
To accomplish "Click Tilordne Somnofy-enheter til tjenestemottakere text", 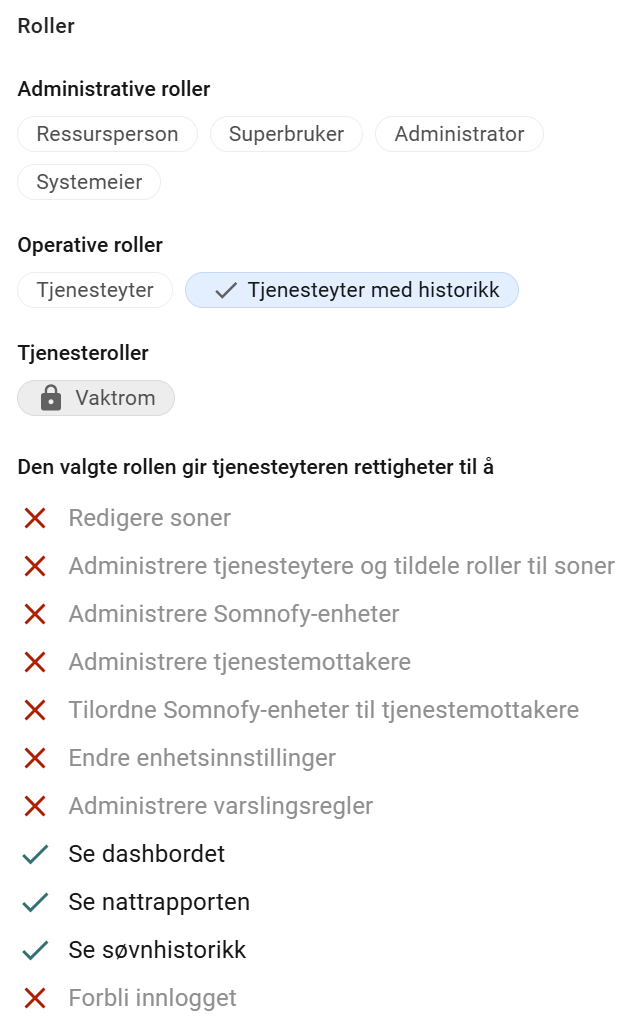I will click(x=324, y=710).
